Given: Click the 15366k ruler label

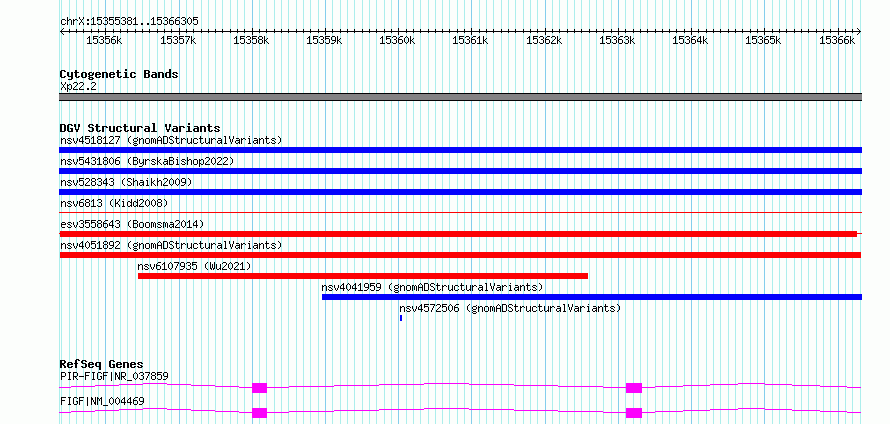Looking at the screenshot, I should pyautogui.click(x=837, y=40).
